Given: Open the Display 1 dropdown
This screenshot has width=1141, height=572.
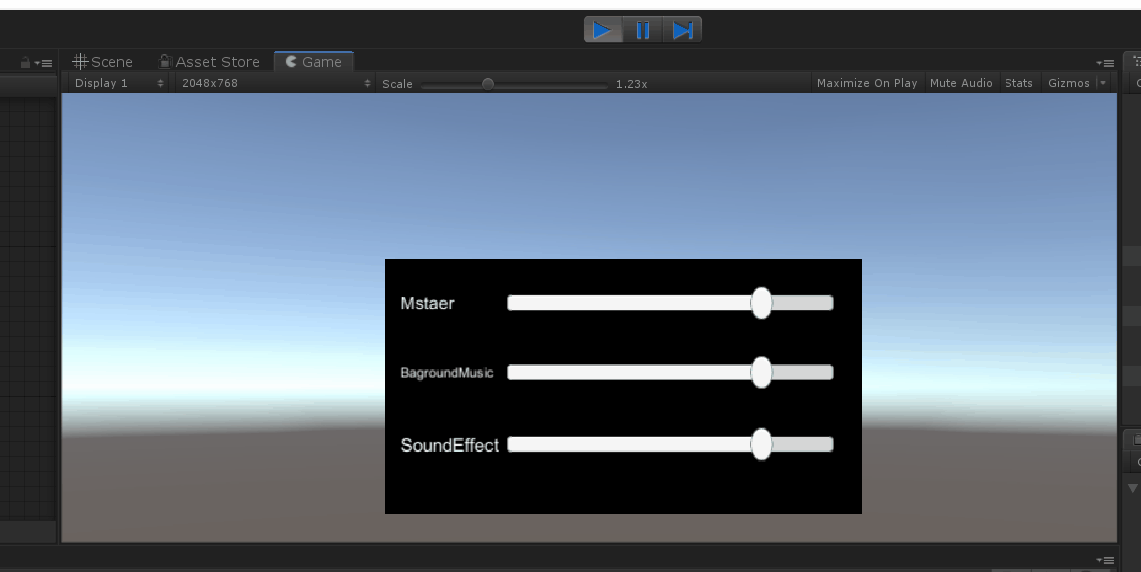Looking at the screenshot, I should (x=119, y=83).
